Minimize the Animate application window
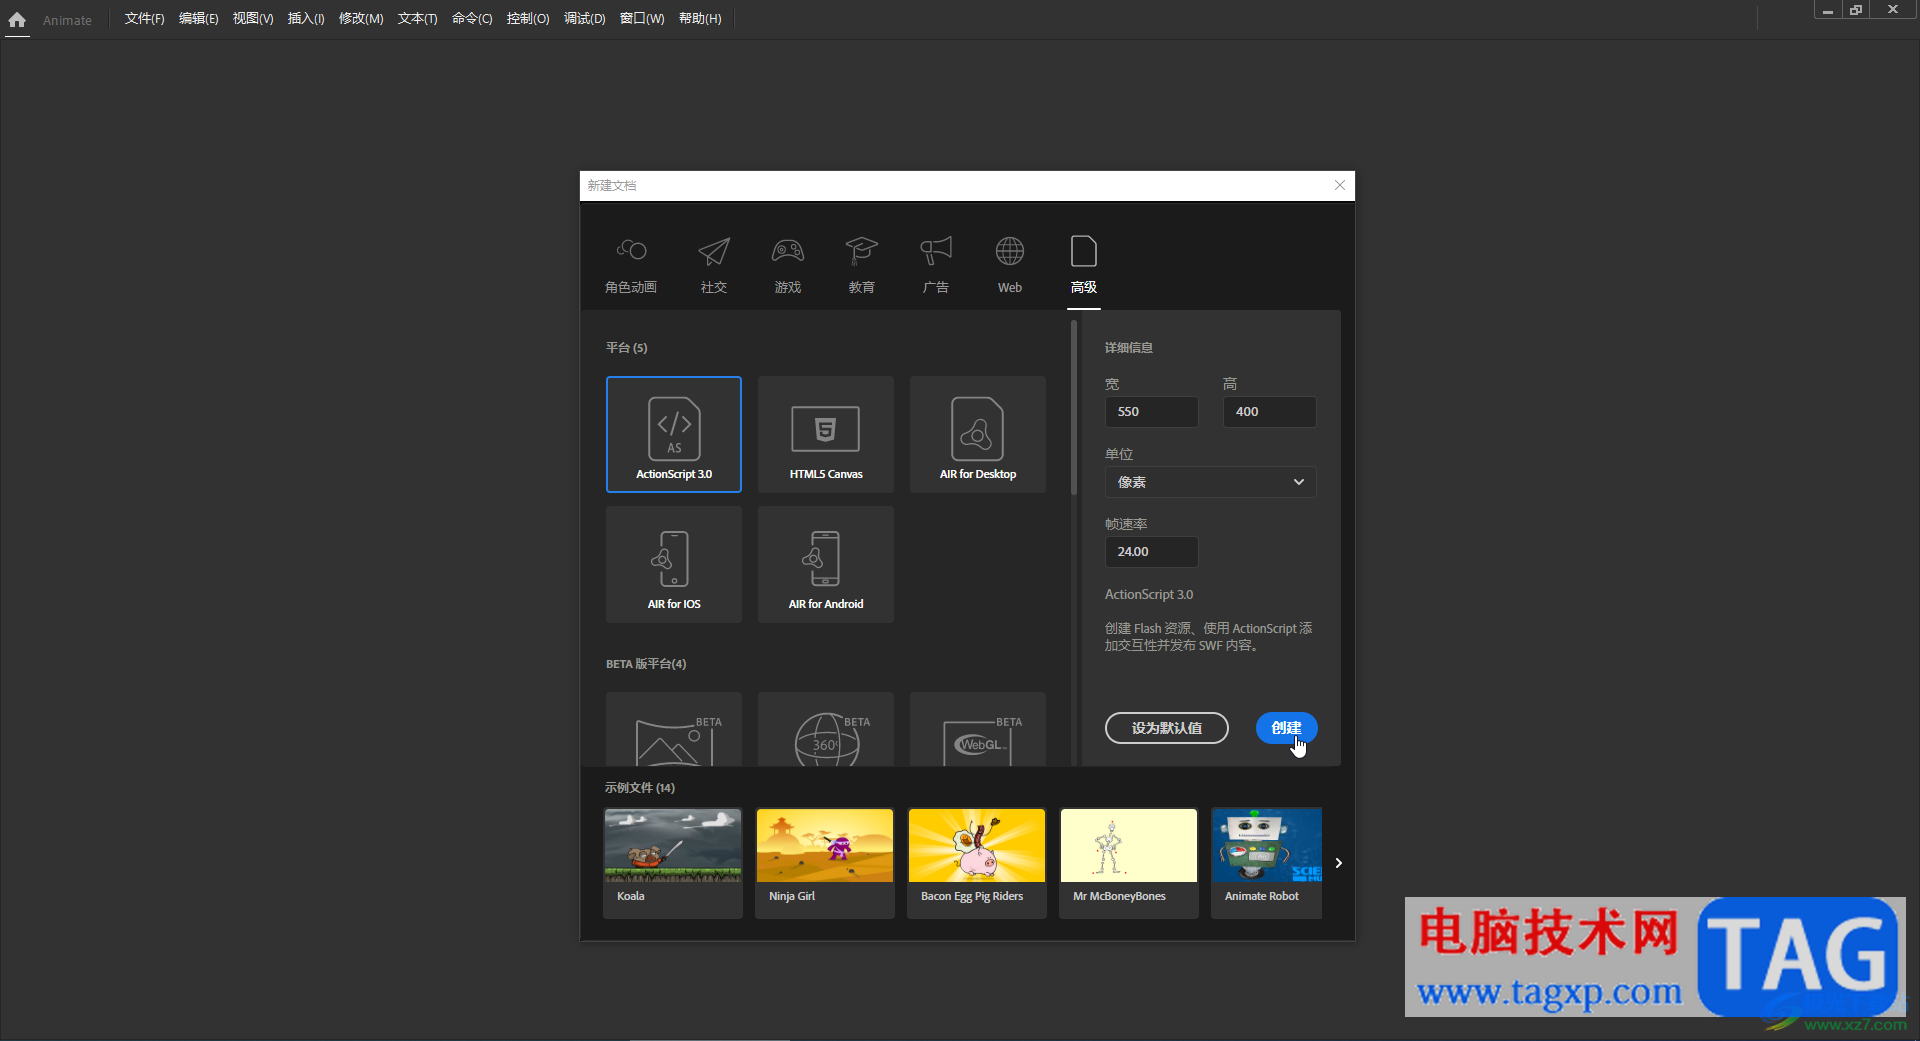Image resolution: width=1920 pixels, height=1041 pixels. coord(1827,10)
